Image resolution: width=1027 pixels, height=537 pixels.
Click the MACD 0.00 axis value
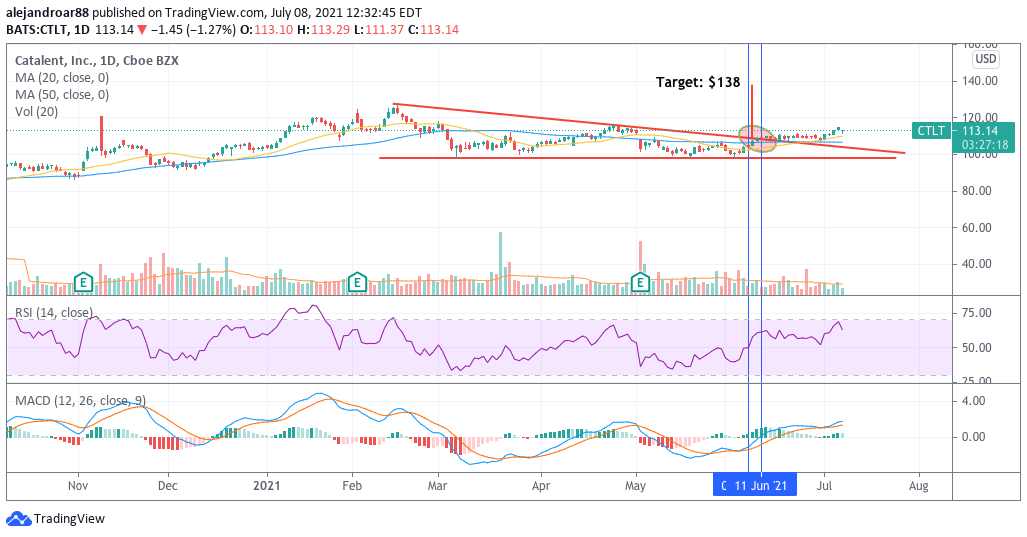[974, 437]
